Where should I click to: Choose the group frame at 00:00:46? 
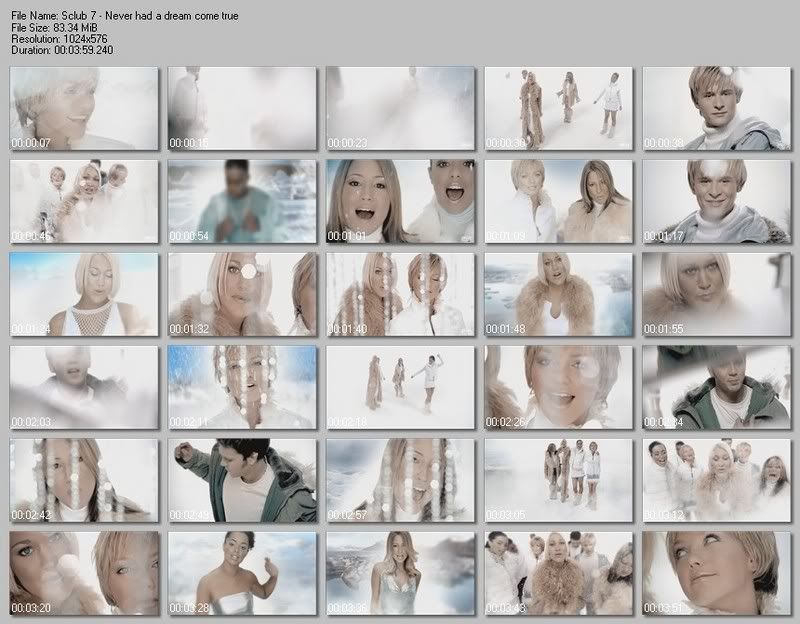tap(84, 202)
